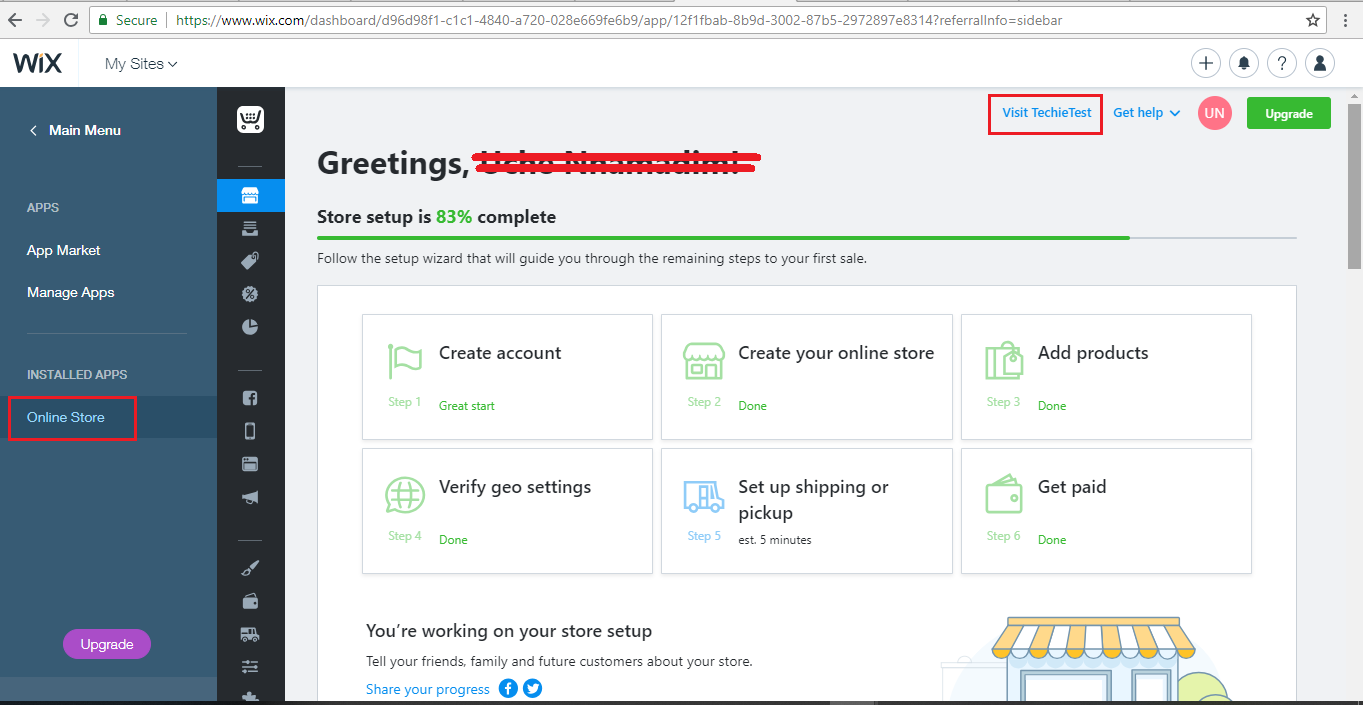Image resolution: width=1363 pixels, height=705 pixels.
Task: Open the delivery truck shipping icon in sidebar
Action: pyautogui.click(x=250, y=634)
